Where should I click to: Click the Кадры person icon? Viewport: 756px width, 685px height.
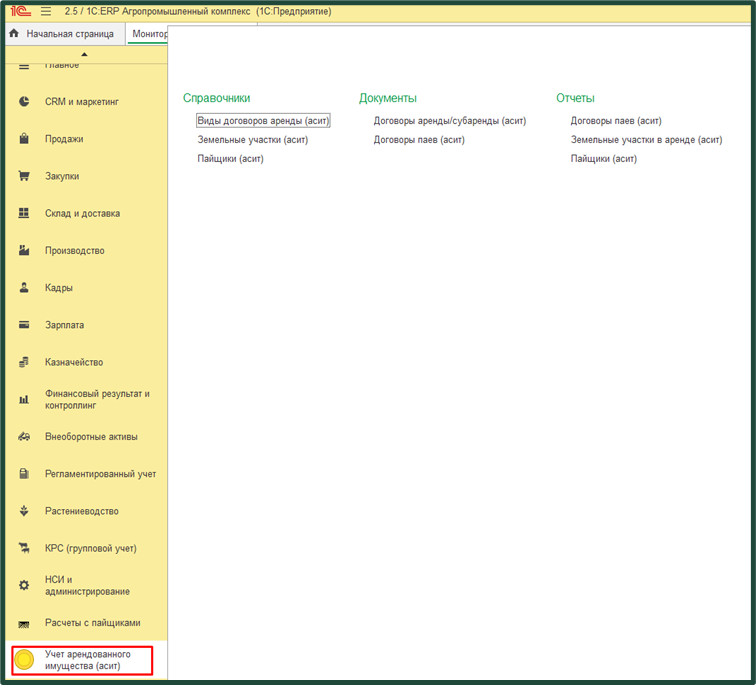click(24, 288)
